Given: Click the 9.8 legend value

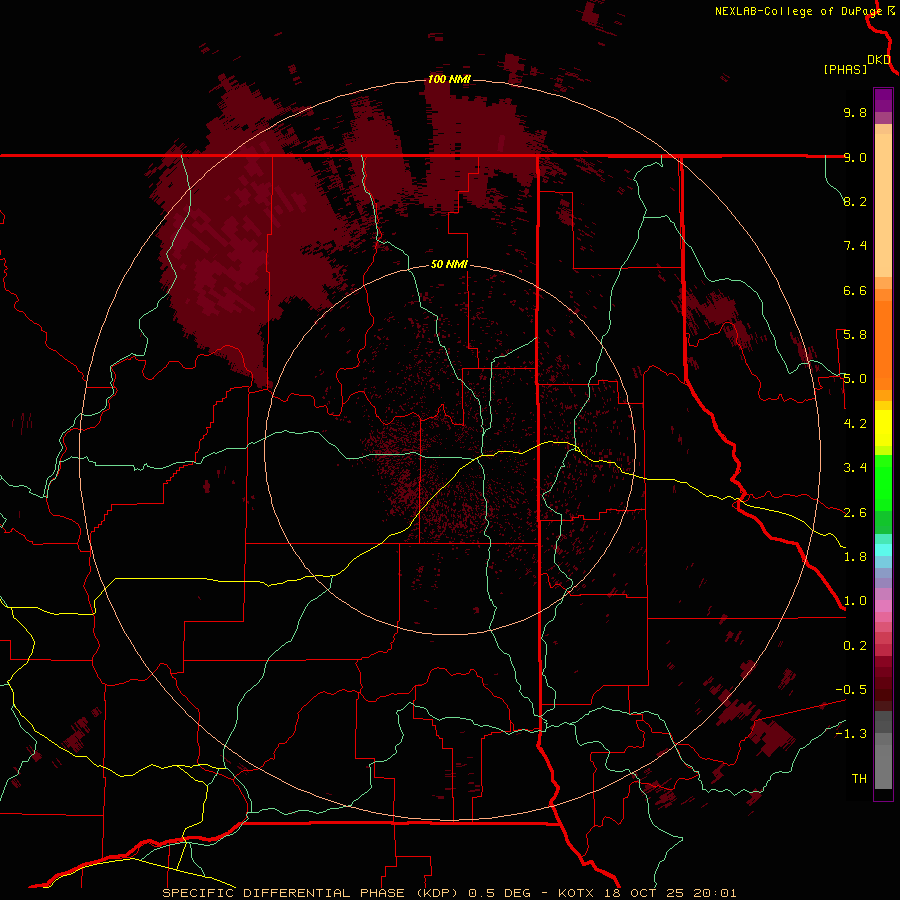Looking at the screenshot, I should click(855, 112).
